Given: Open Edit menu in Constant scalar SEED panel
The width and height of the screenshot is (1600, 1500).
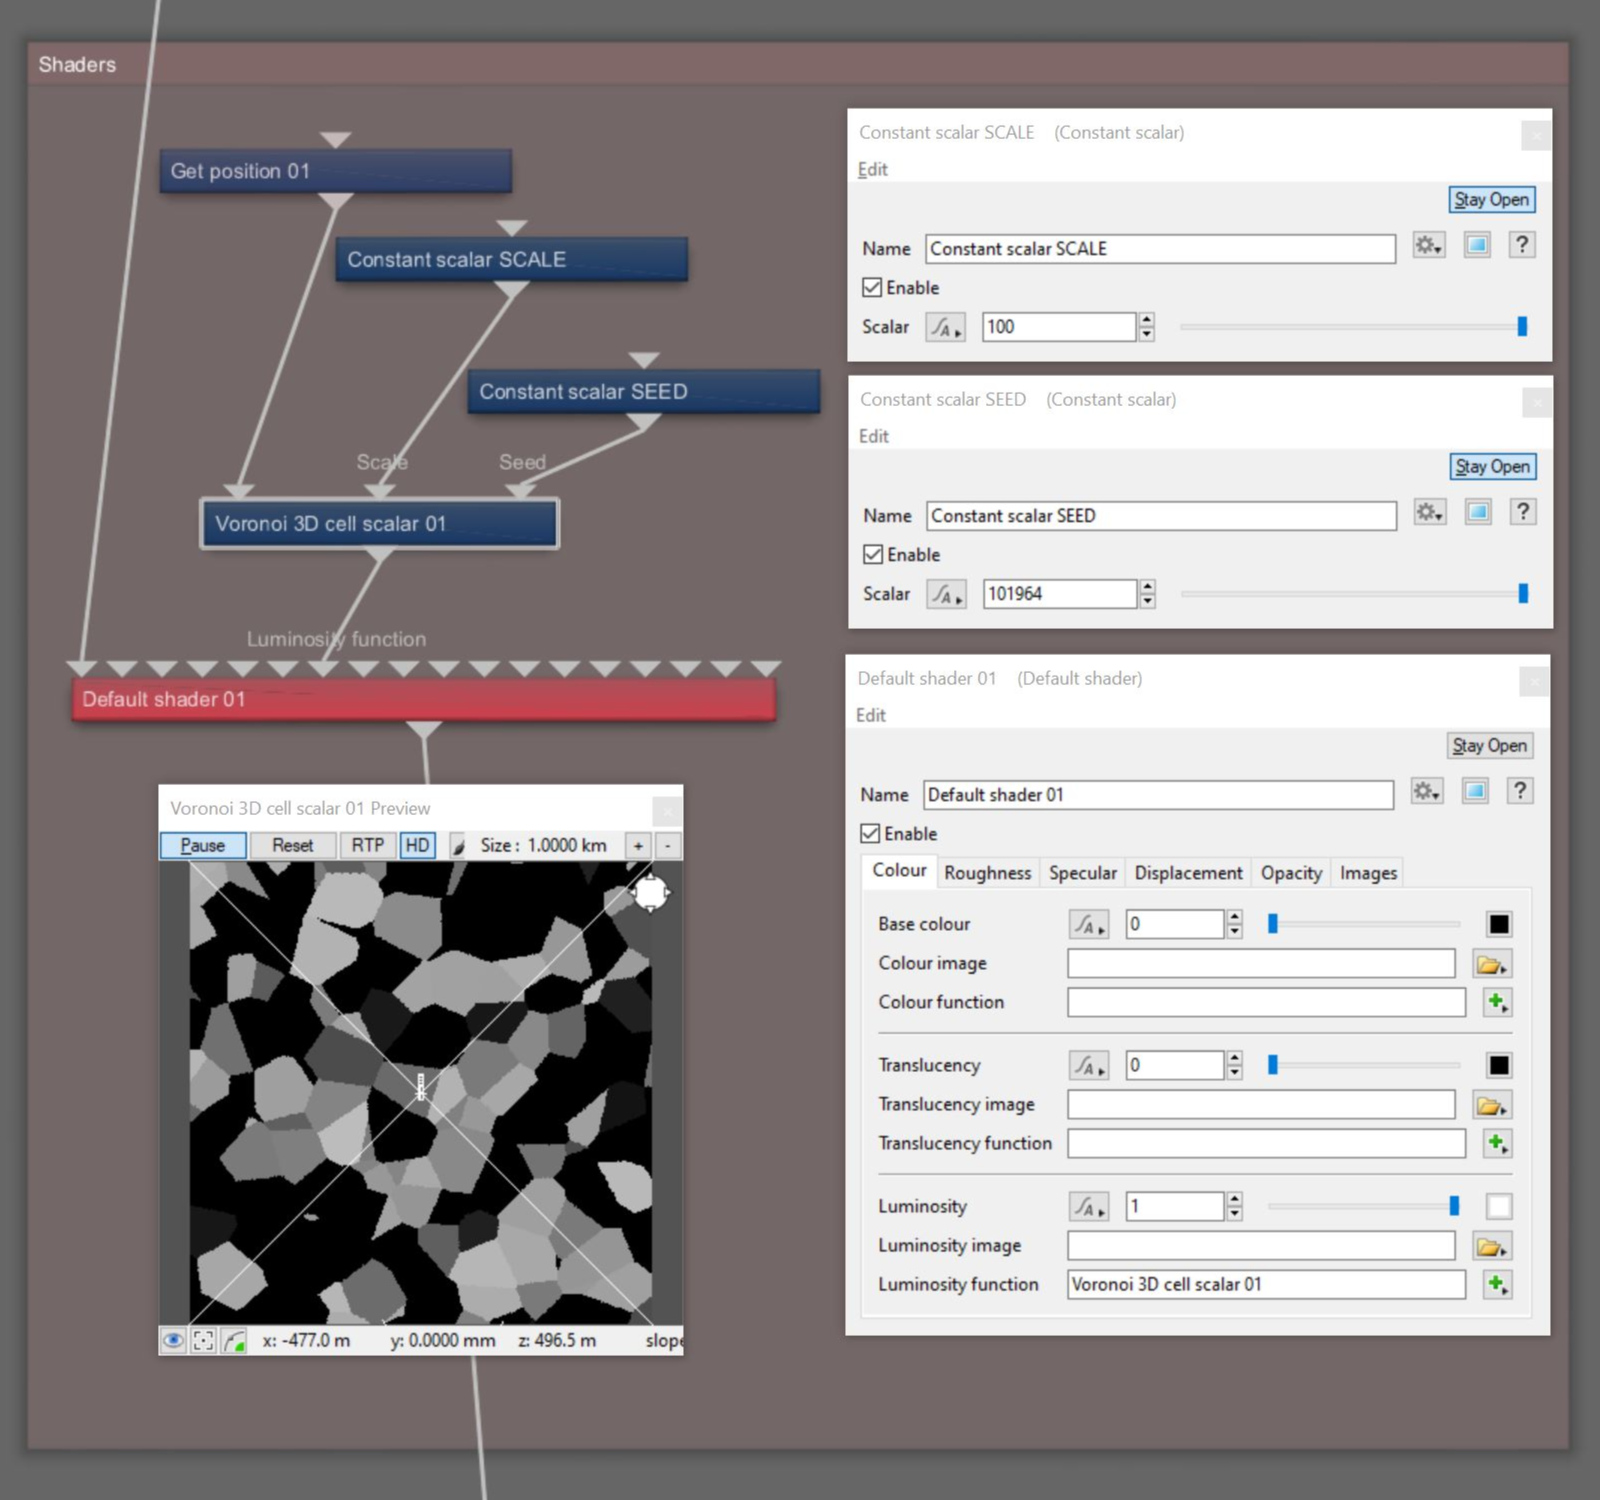Looking at the screenshot, I should coord(873,436).
